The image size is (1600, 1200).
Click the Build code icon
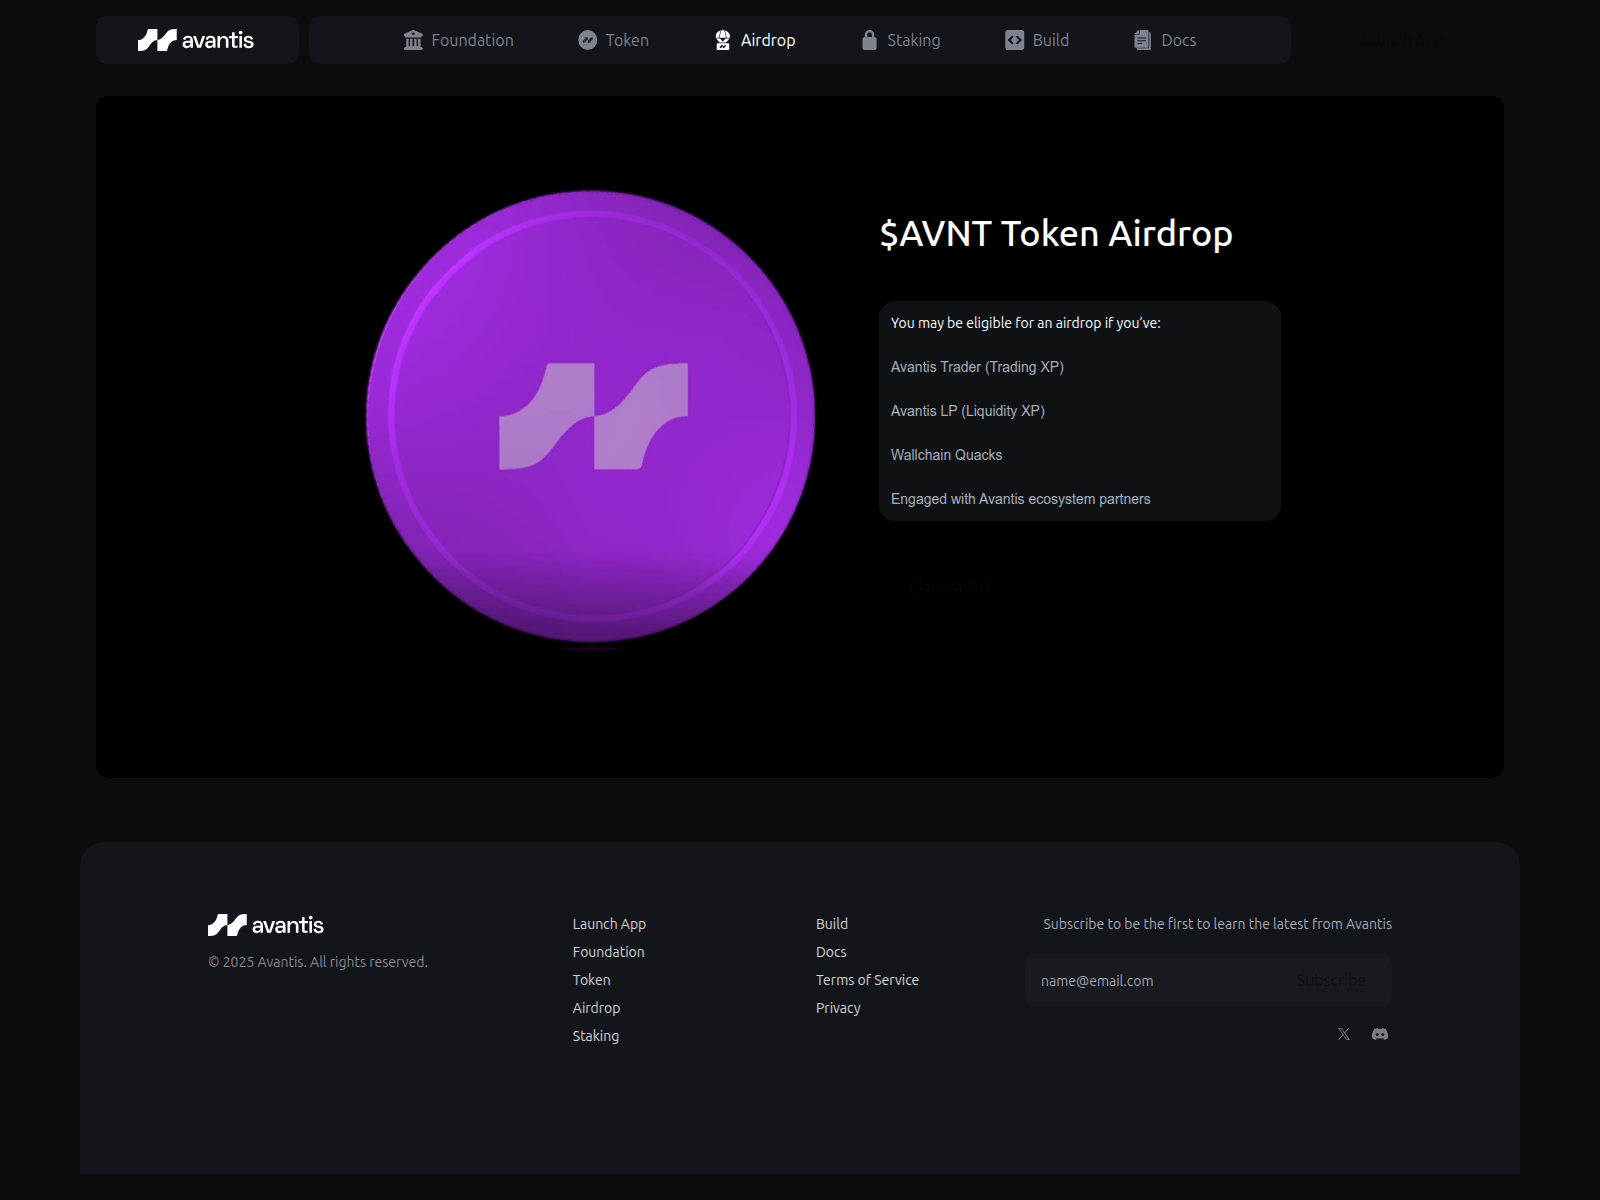(1014, 40)
